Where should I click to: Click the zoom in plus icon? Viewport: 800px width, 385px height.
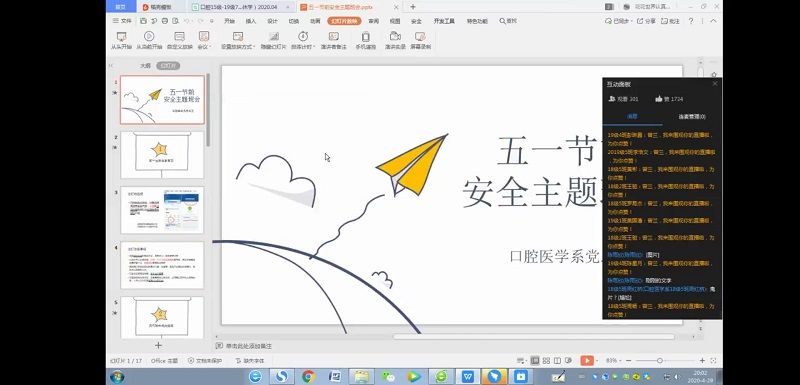[x=702, y=361]
